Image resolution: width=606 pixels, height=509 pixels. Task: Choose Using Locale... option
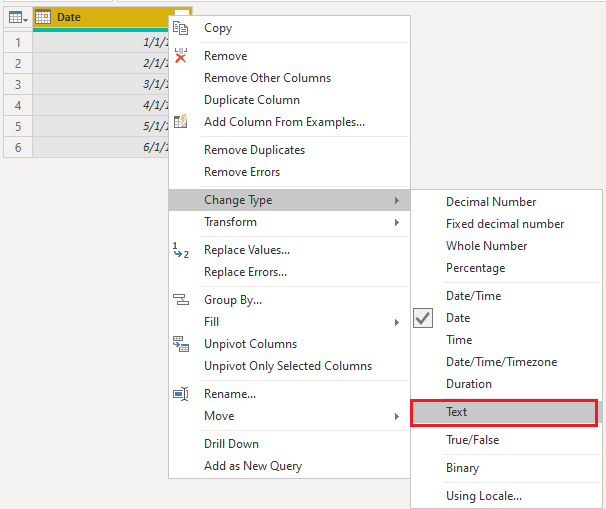pos(506,496)
